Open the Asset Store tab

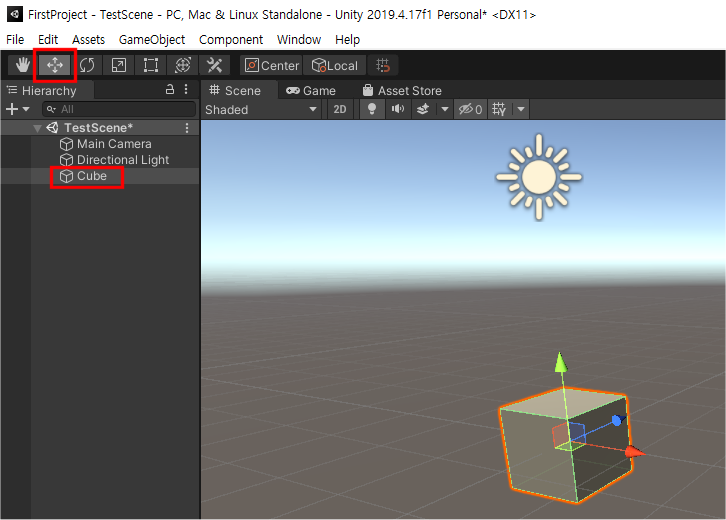point(402,90)
